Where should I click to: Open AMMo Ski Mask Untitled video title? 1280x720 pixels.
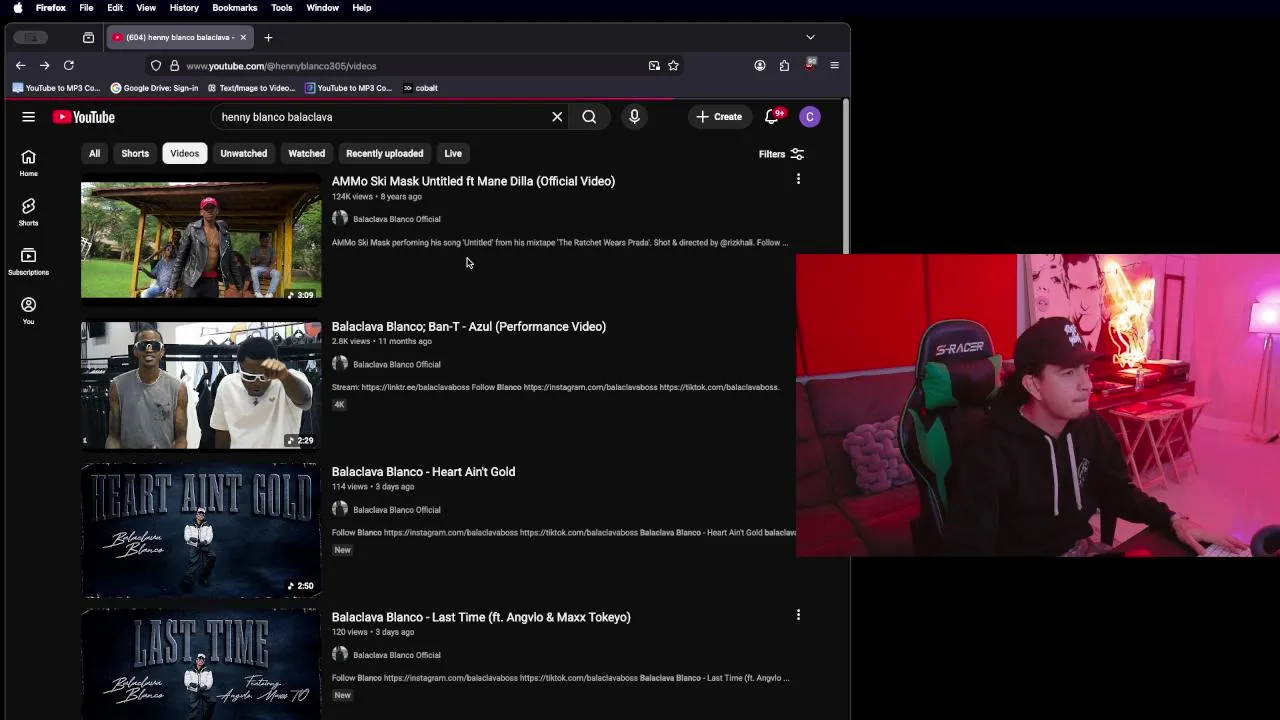[473, 181]
